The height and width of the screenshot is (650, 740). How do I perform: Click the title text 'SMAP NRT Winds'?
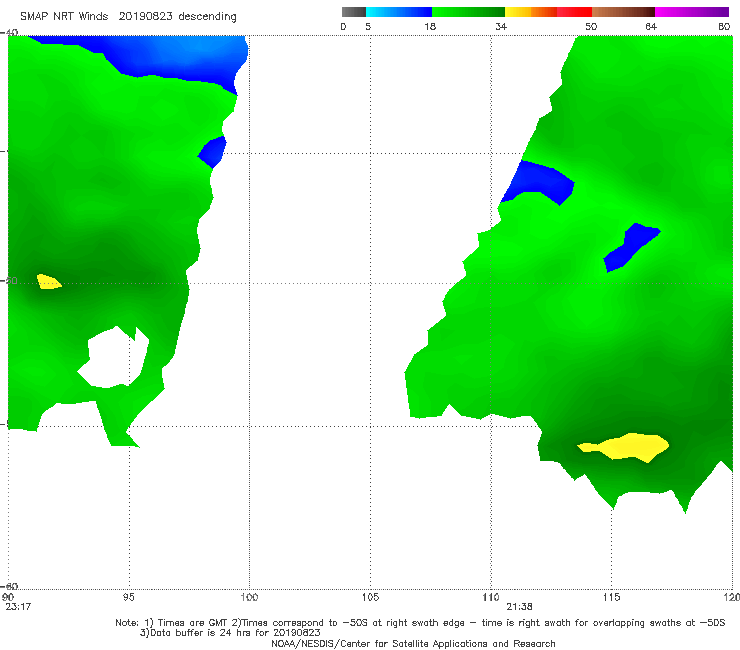click(x=64, y=16)
